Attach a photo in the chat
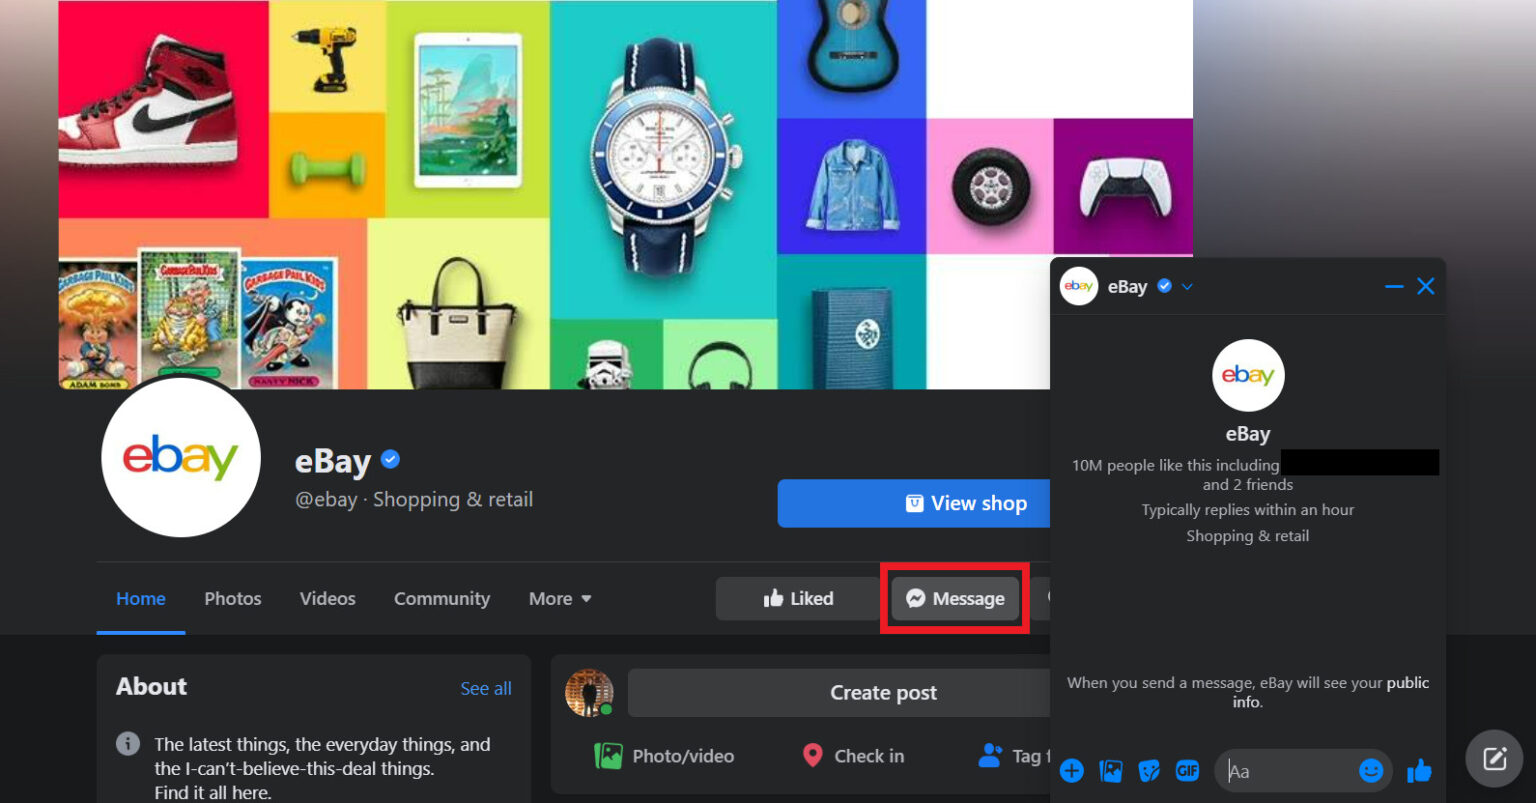 (x=1110, y=770)
